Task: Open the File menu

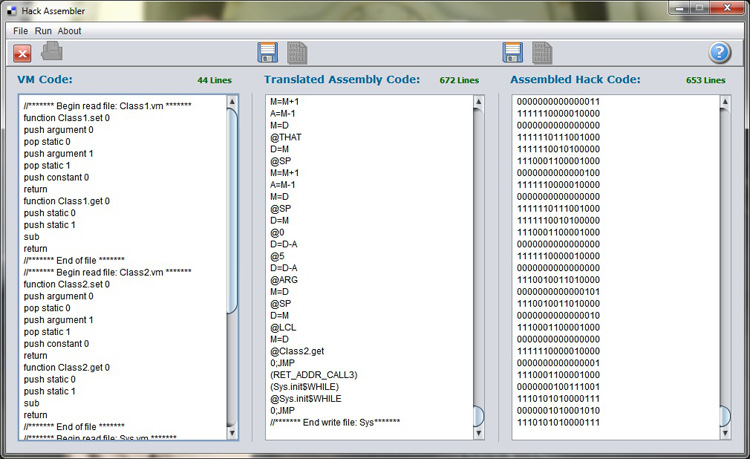Action: tap(20, 31)
